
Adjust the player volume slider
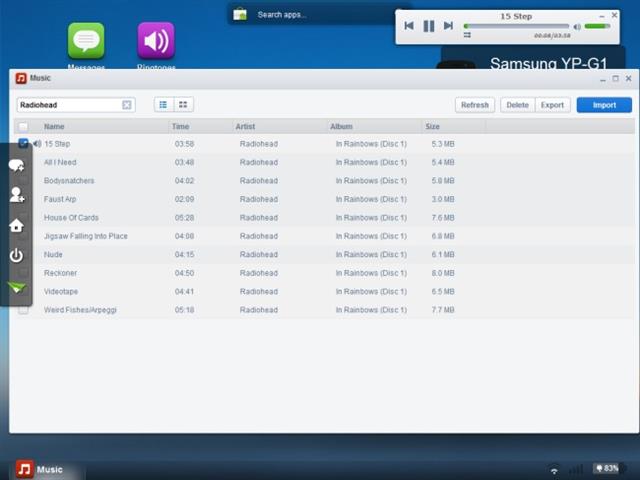click(x=597, y=27)
